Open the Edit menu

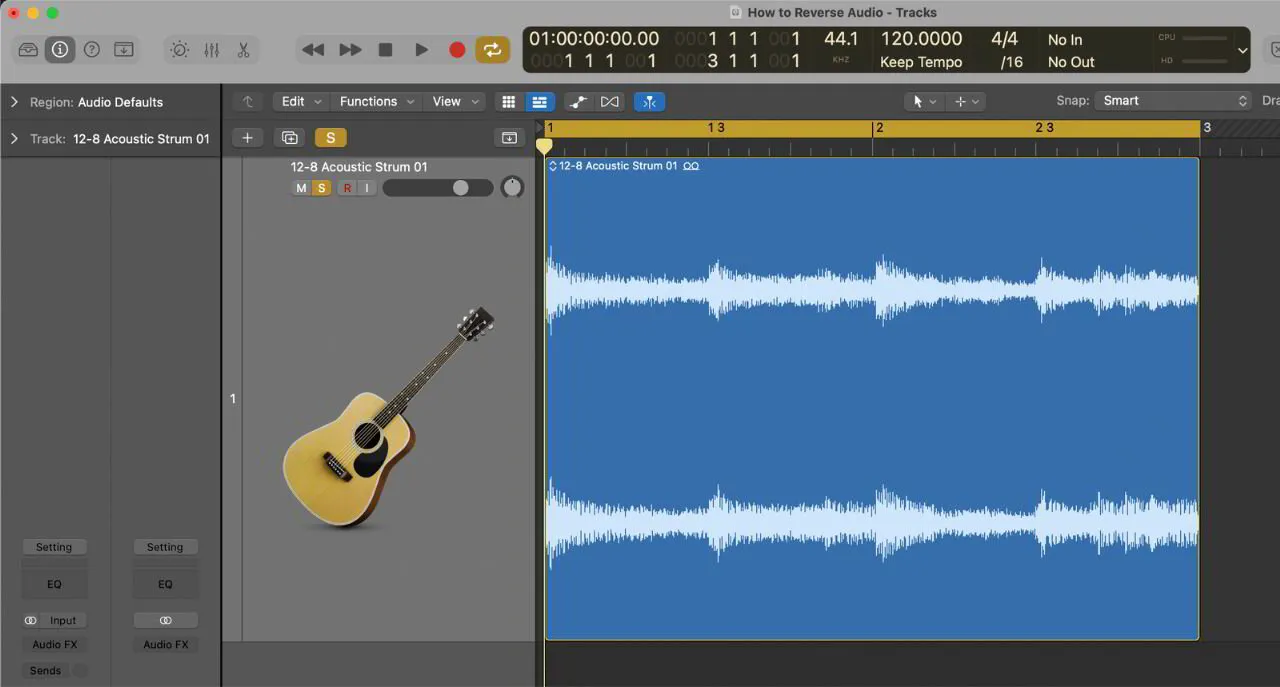click(292, 101)
